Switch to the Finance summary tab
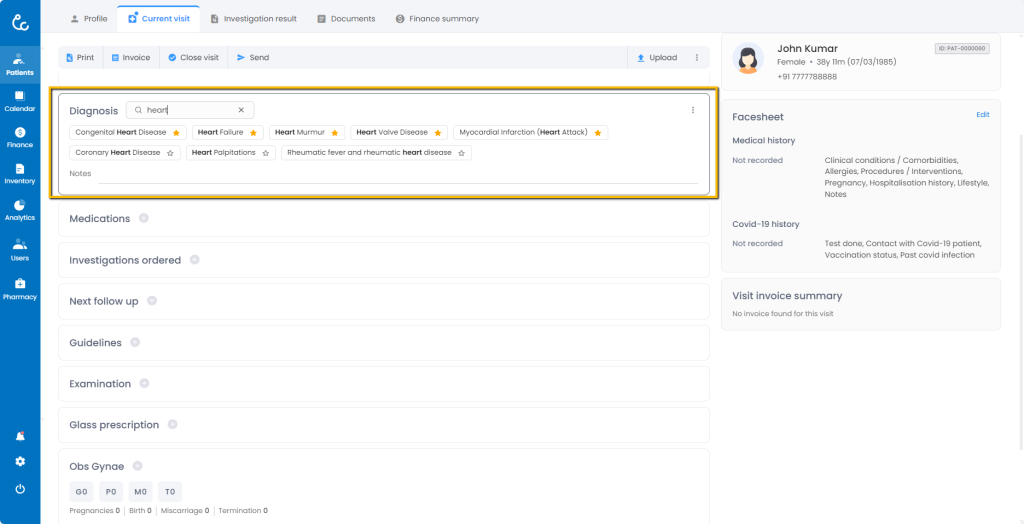The width and height of the screenshot is (1024, 524). click(x=437, y=18)
